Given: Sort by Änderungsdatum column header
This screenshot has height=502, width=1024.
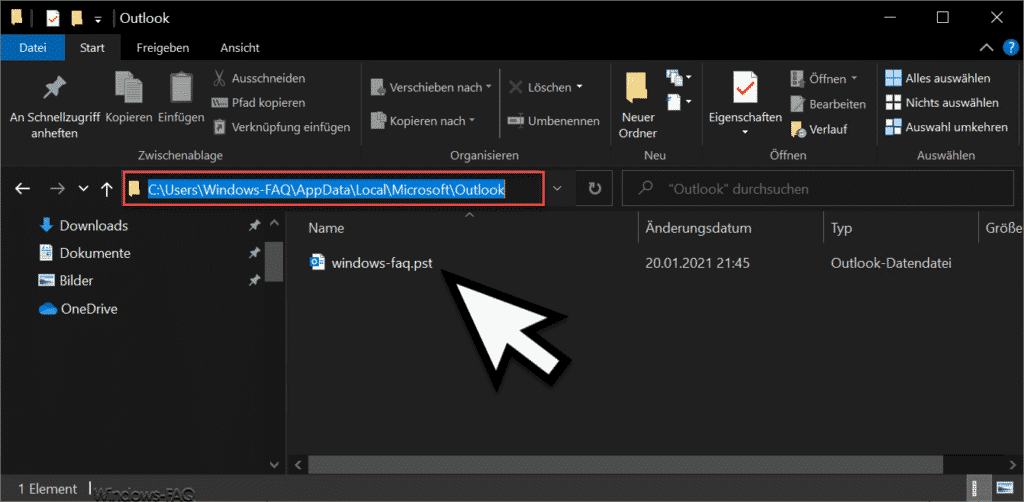Looking at the screenshot, I should click(698, 228).
